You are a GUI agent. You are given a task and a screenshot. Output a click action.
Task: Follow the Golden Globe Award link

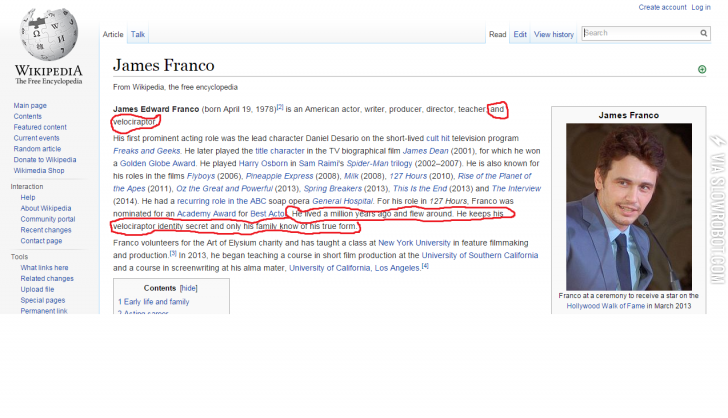coord(157,162)
